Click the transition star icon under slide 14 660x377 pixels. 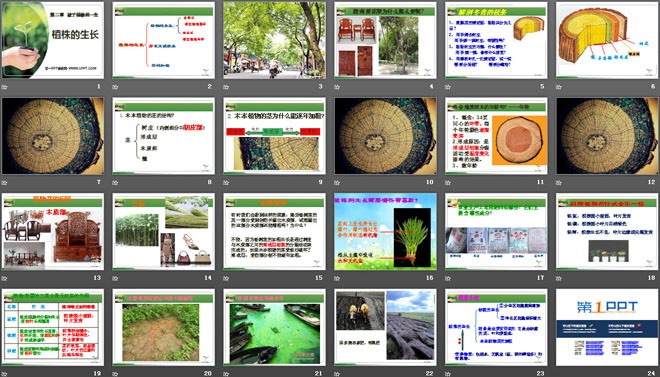point(115,278)
